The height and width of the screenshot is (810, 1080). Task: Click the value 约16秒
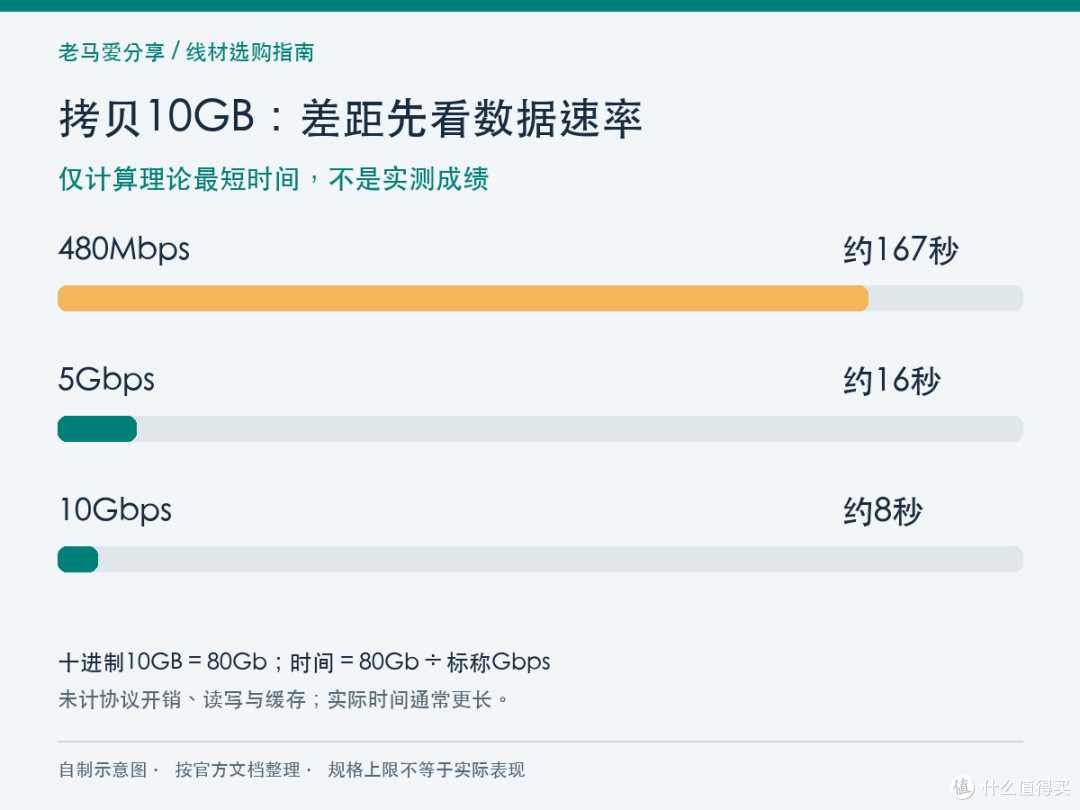point(892,381)
